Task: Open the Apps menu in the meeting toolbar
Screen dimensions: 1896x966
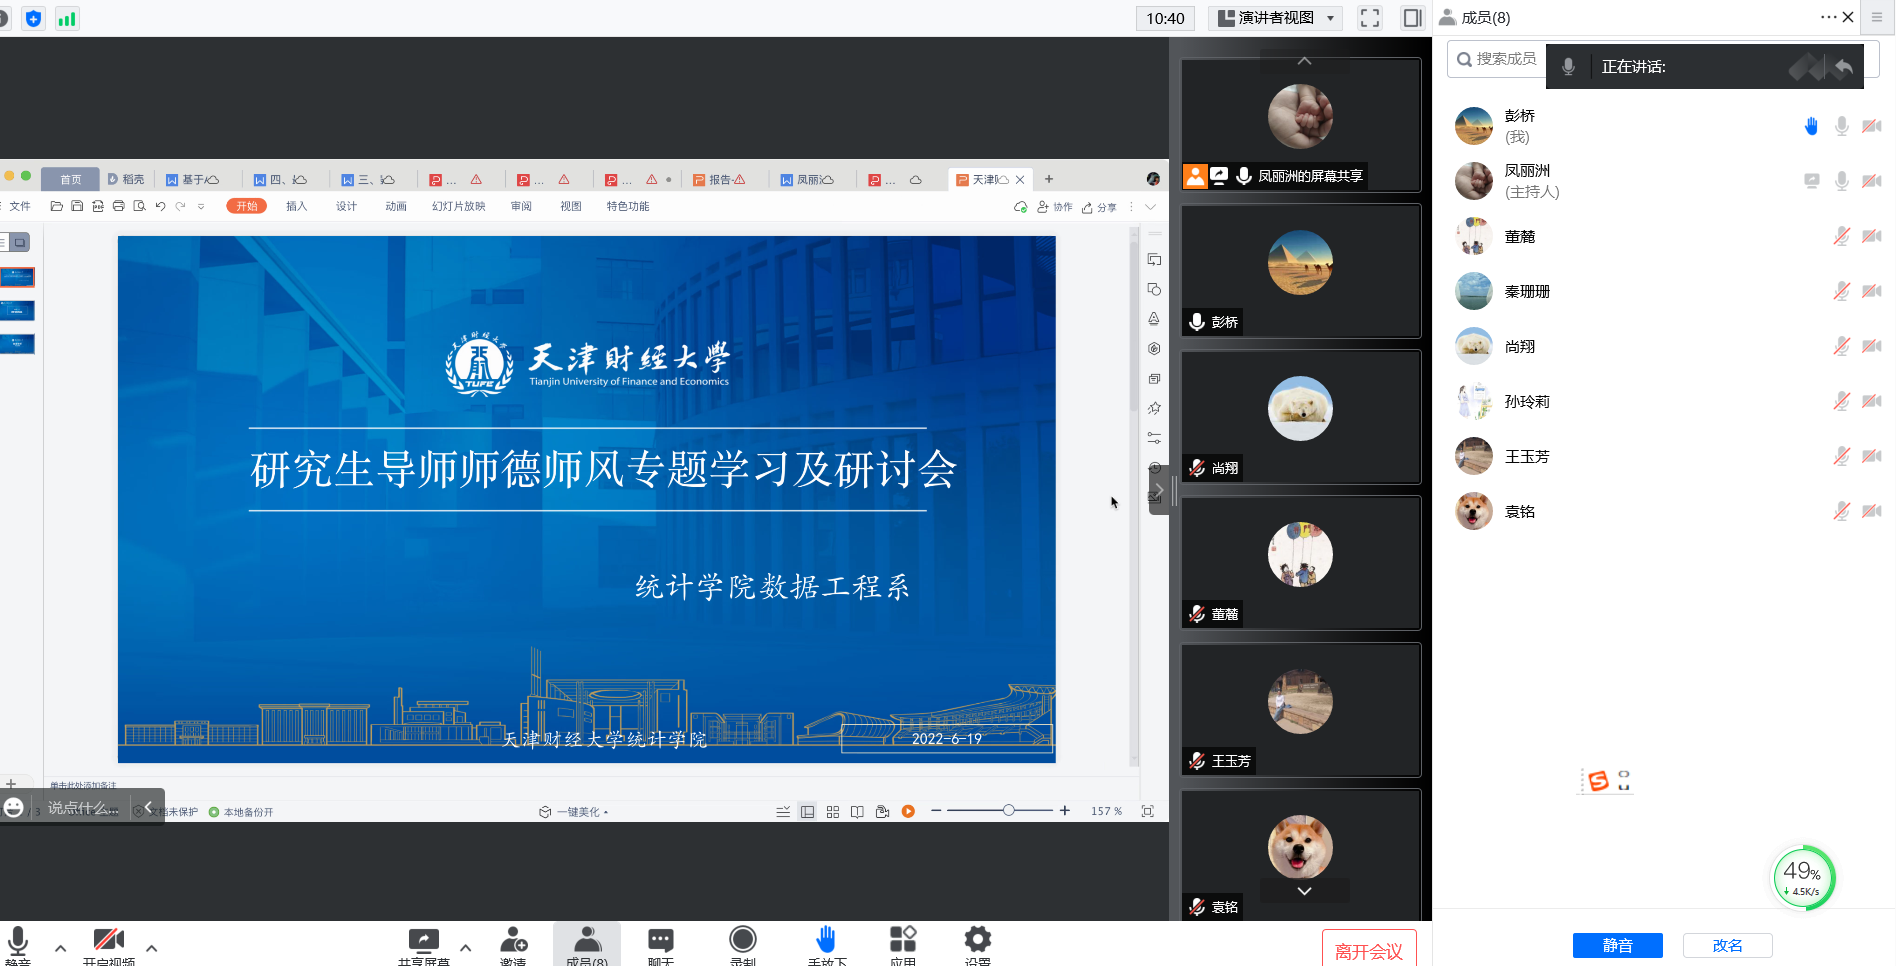Action: (x=903, y=945)
